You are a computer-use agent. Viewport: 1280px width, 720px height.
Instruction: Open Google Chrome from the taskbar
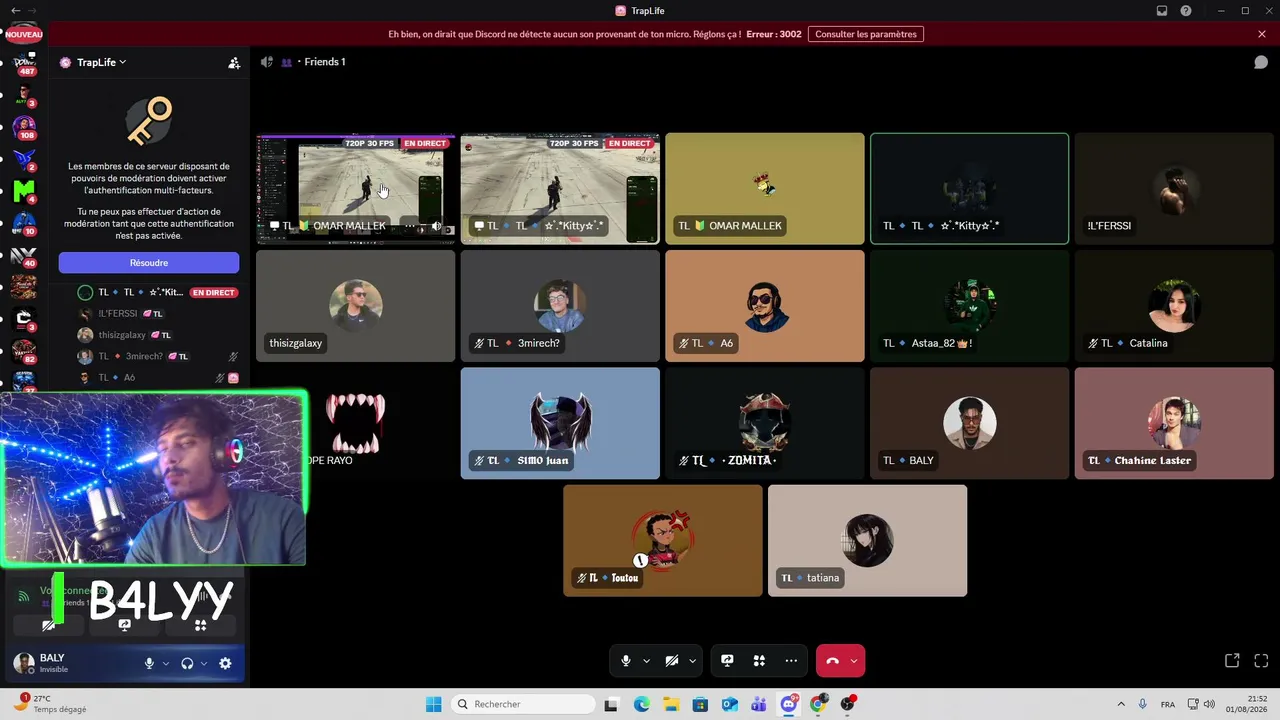(819, 704)
